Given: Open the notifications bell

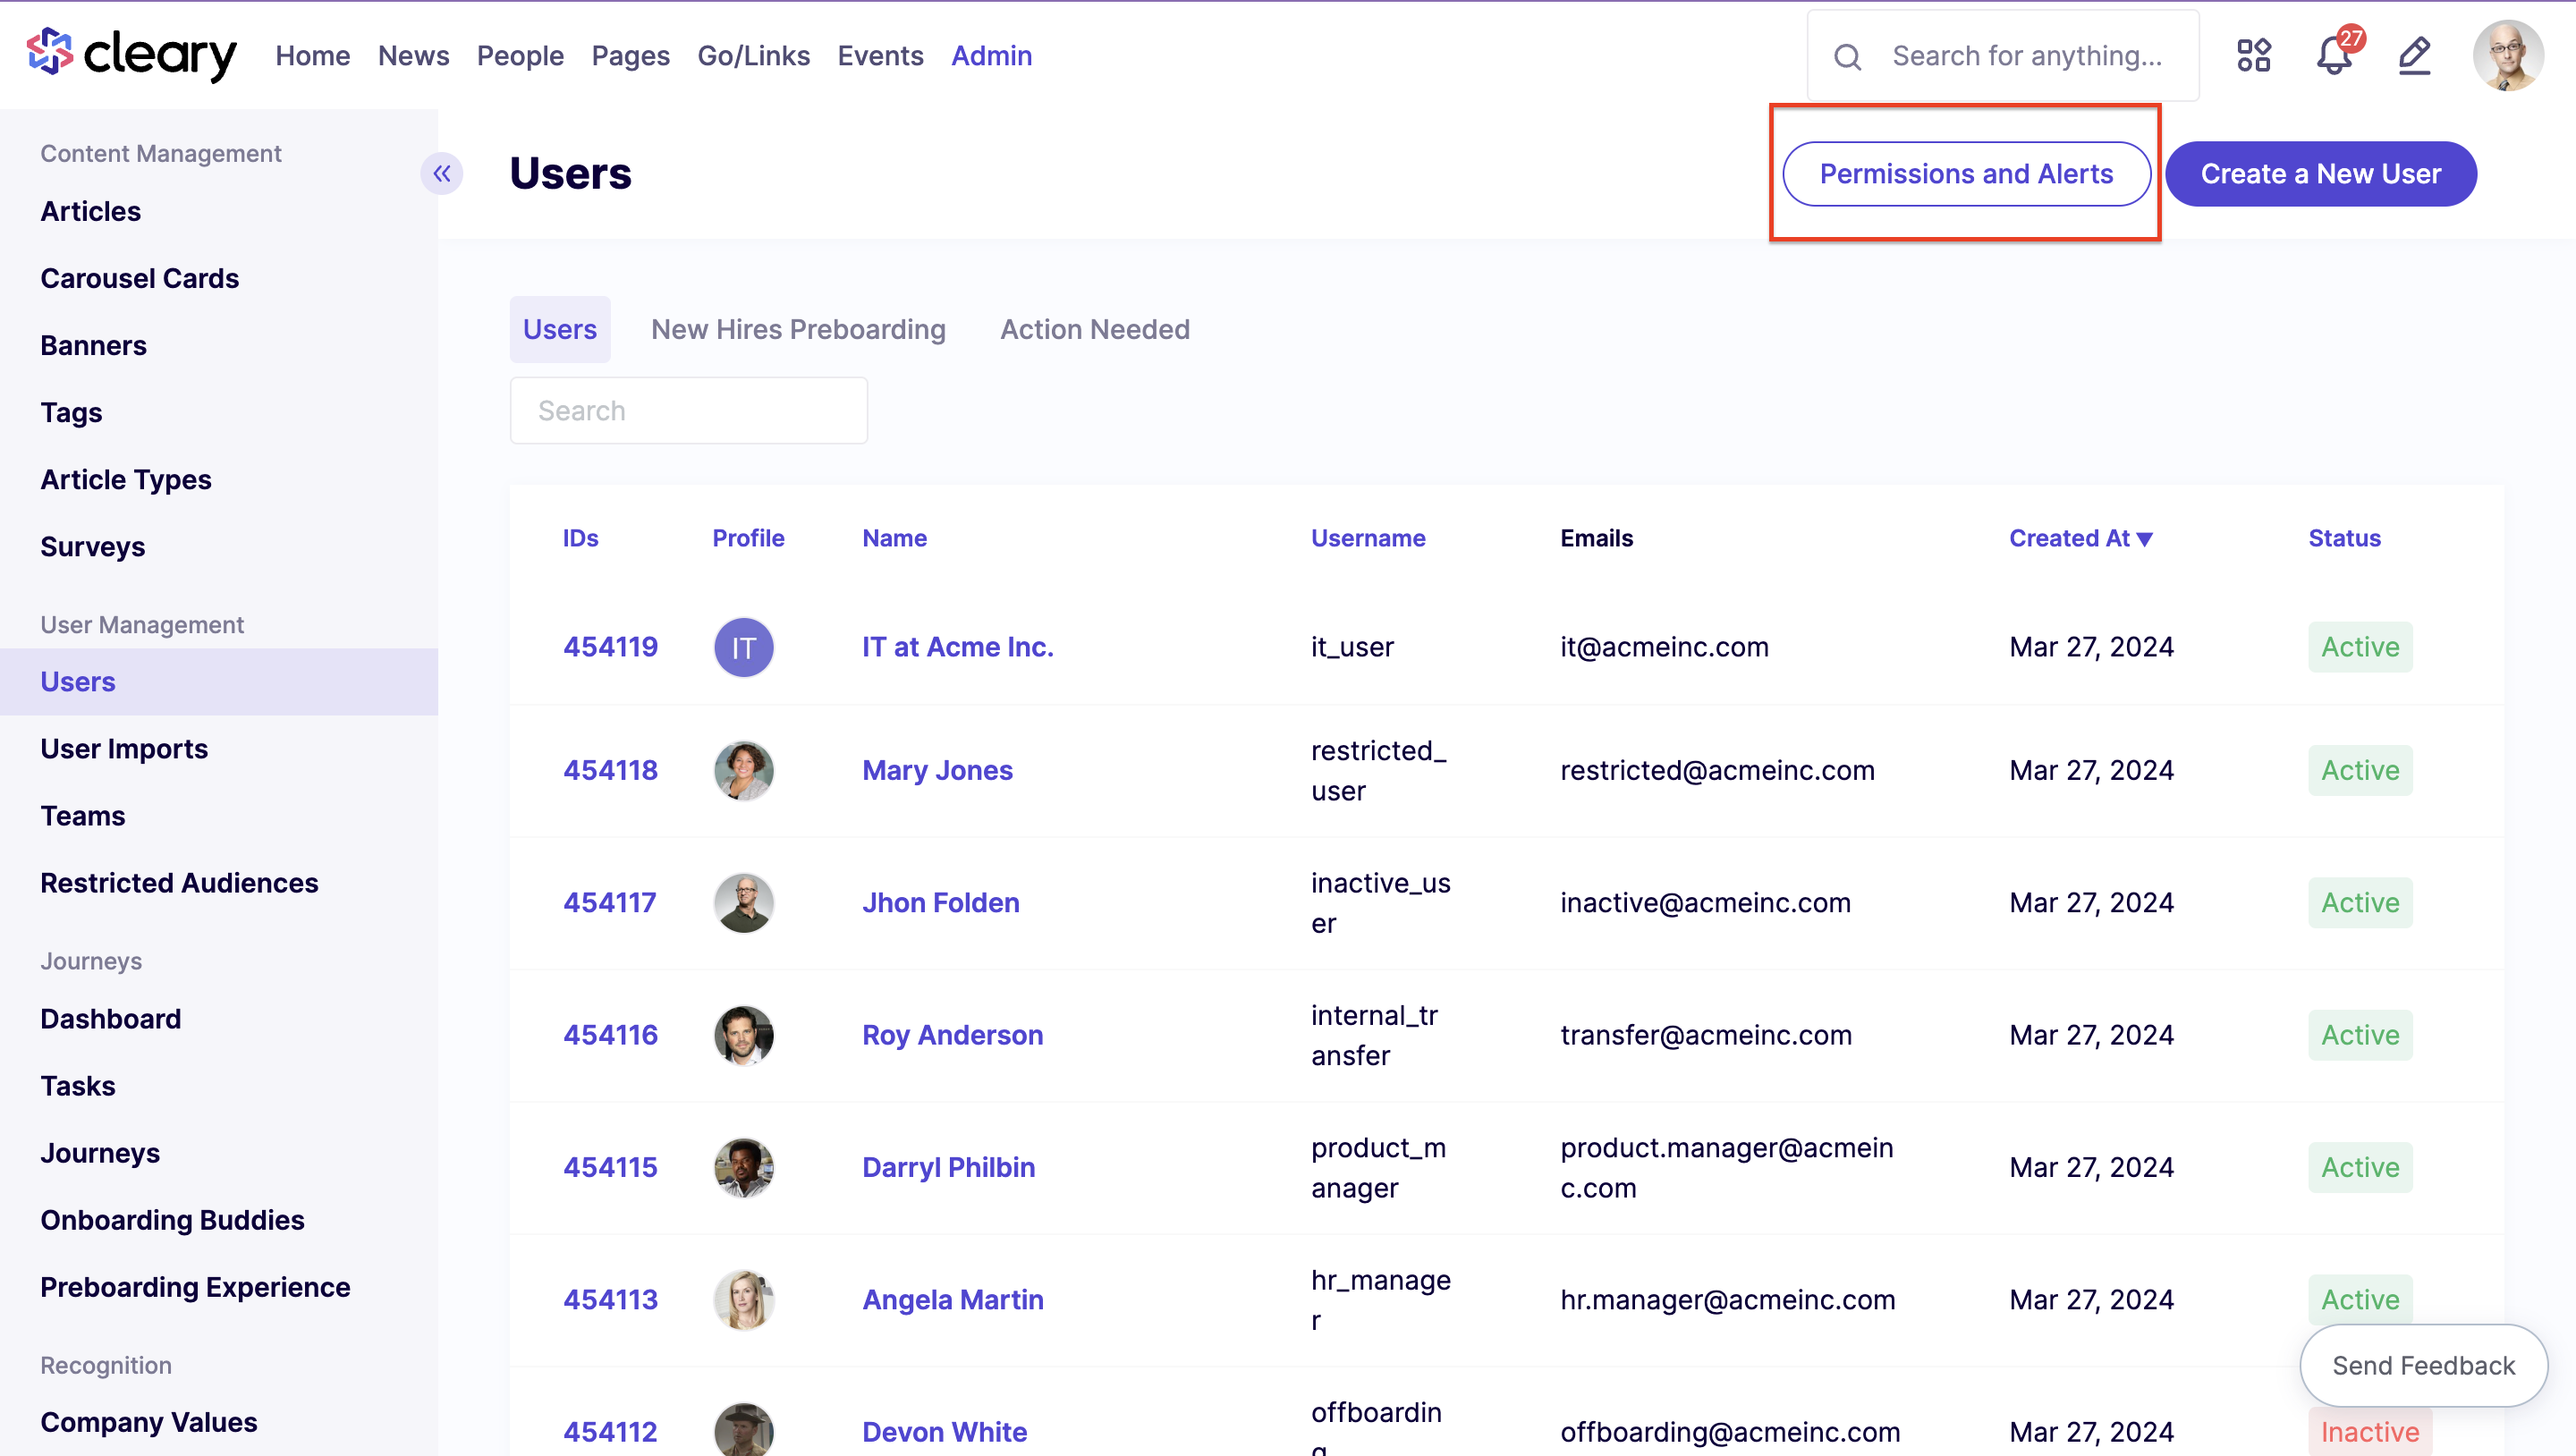Looking at the screenshot, I should click(x=2334, y=55).
